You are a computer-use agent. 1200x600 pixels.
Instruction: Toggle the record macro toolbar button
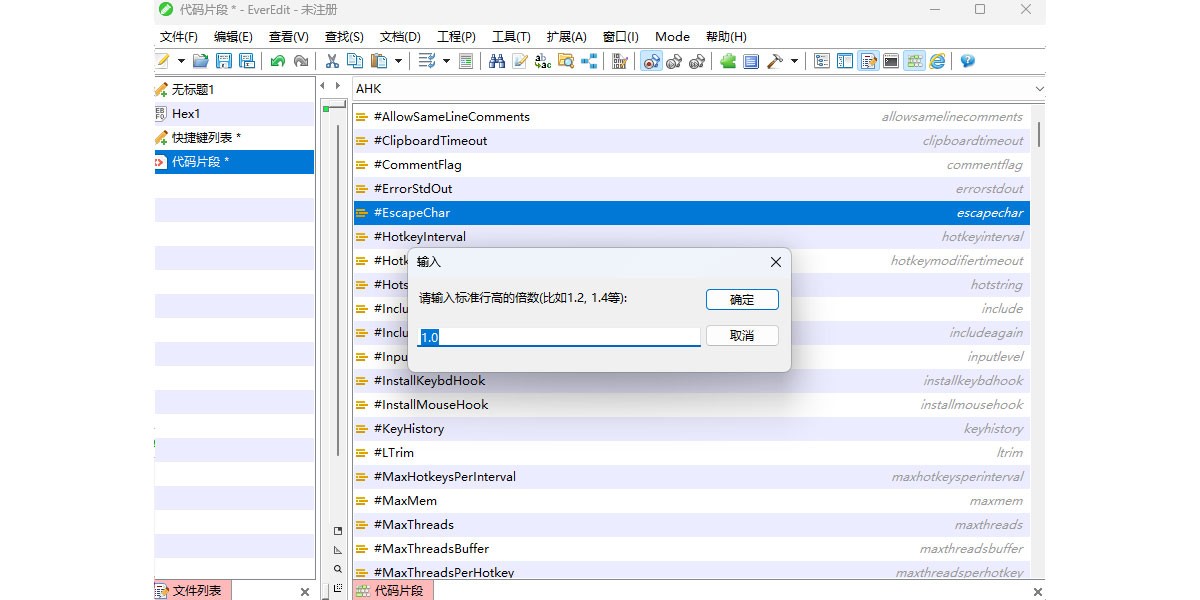click(x=651, y=61)
